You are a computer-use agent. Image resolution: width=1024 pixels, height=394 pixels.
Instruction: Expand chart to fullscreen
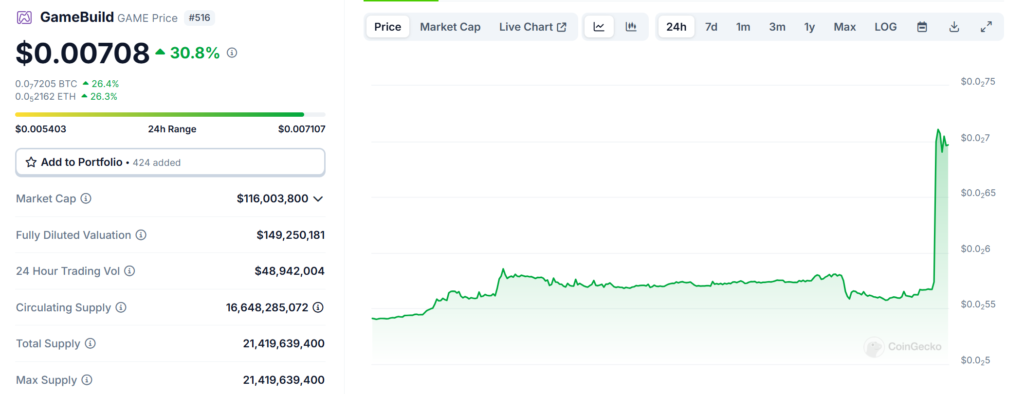[986, 27]
